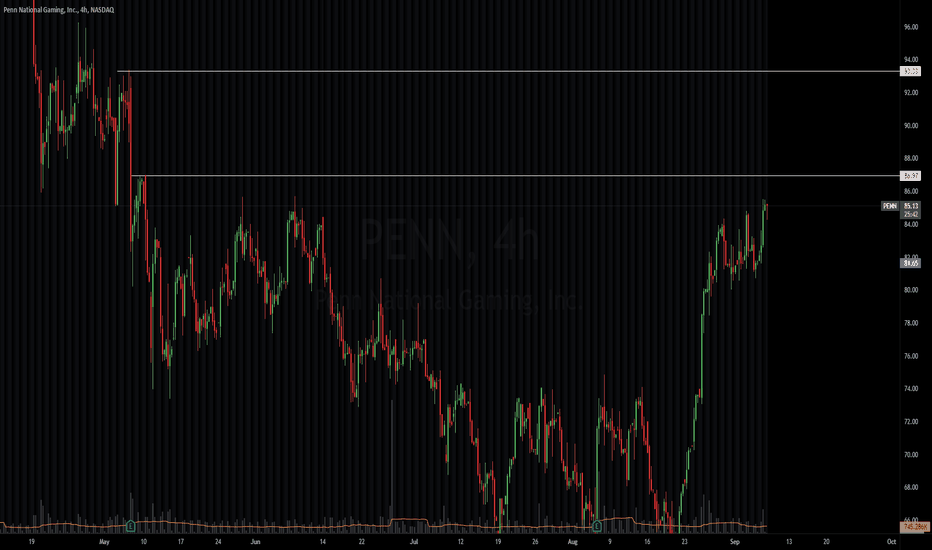Click 74.00 on the price axis
This screenshot has height=550, width=932.
point(911,389)
